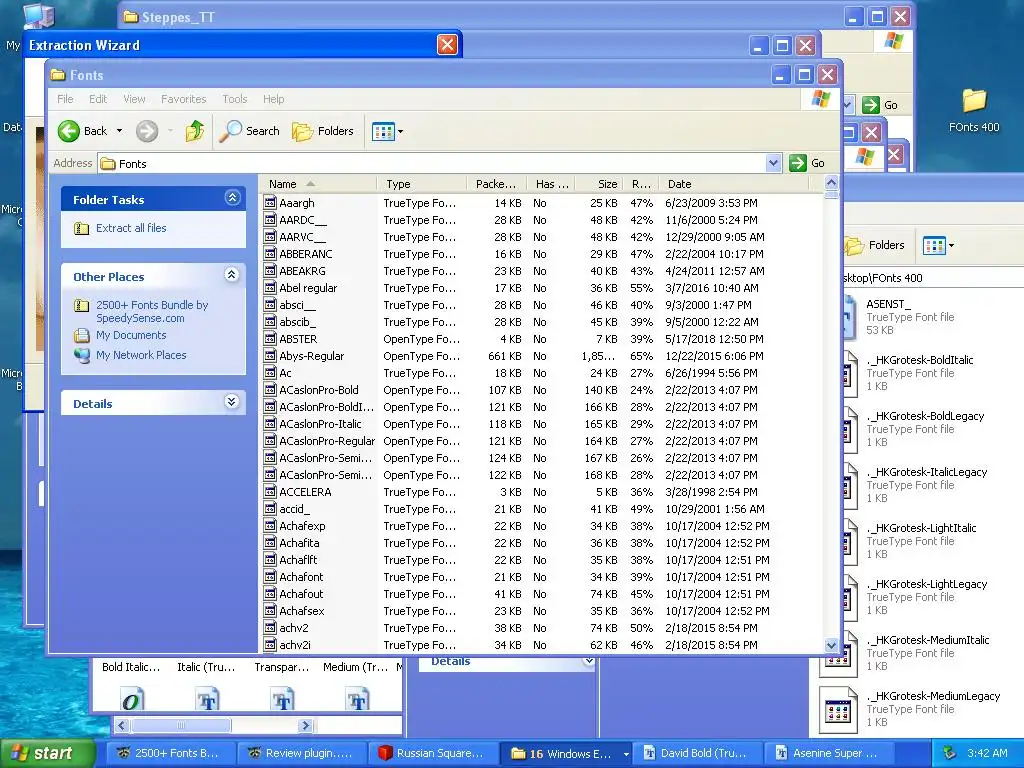Click the Folders icon in FOnts 400 window
This screenshot has width=1024, height=768.
tap(854, 246)
